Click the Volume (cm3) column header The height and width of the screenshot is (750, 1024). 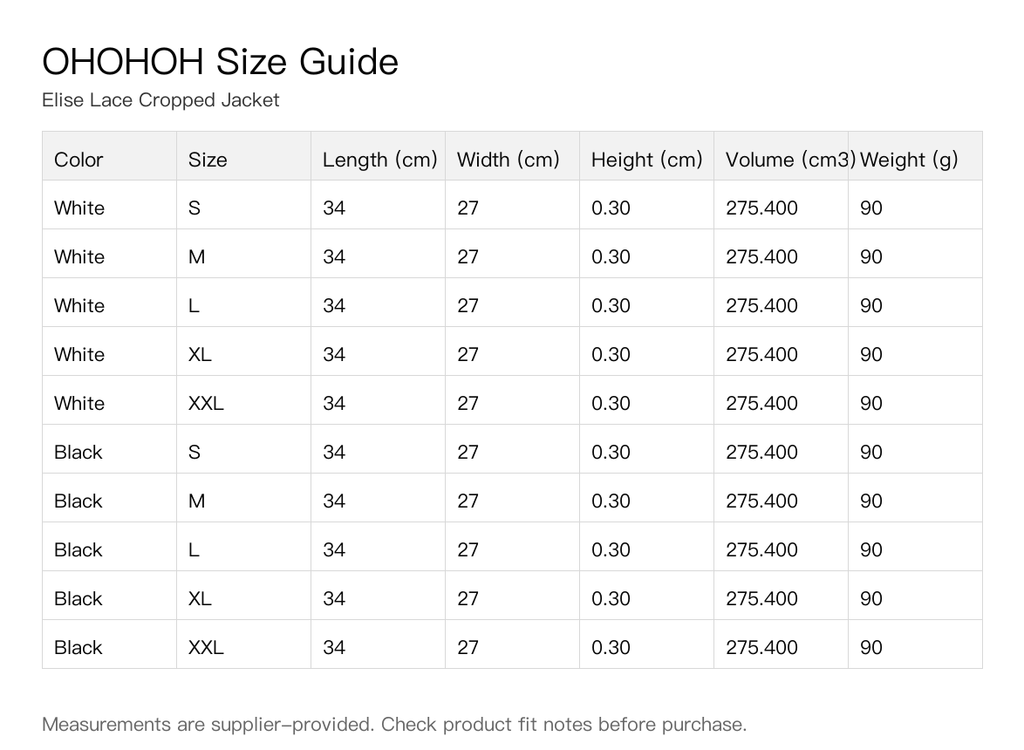(x=781, y=156)
